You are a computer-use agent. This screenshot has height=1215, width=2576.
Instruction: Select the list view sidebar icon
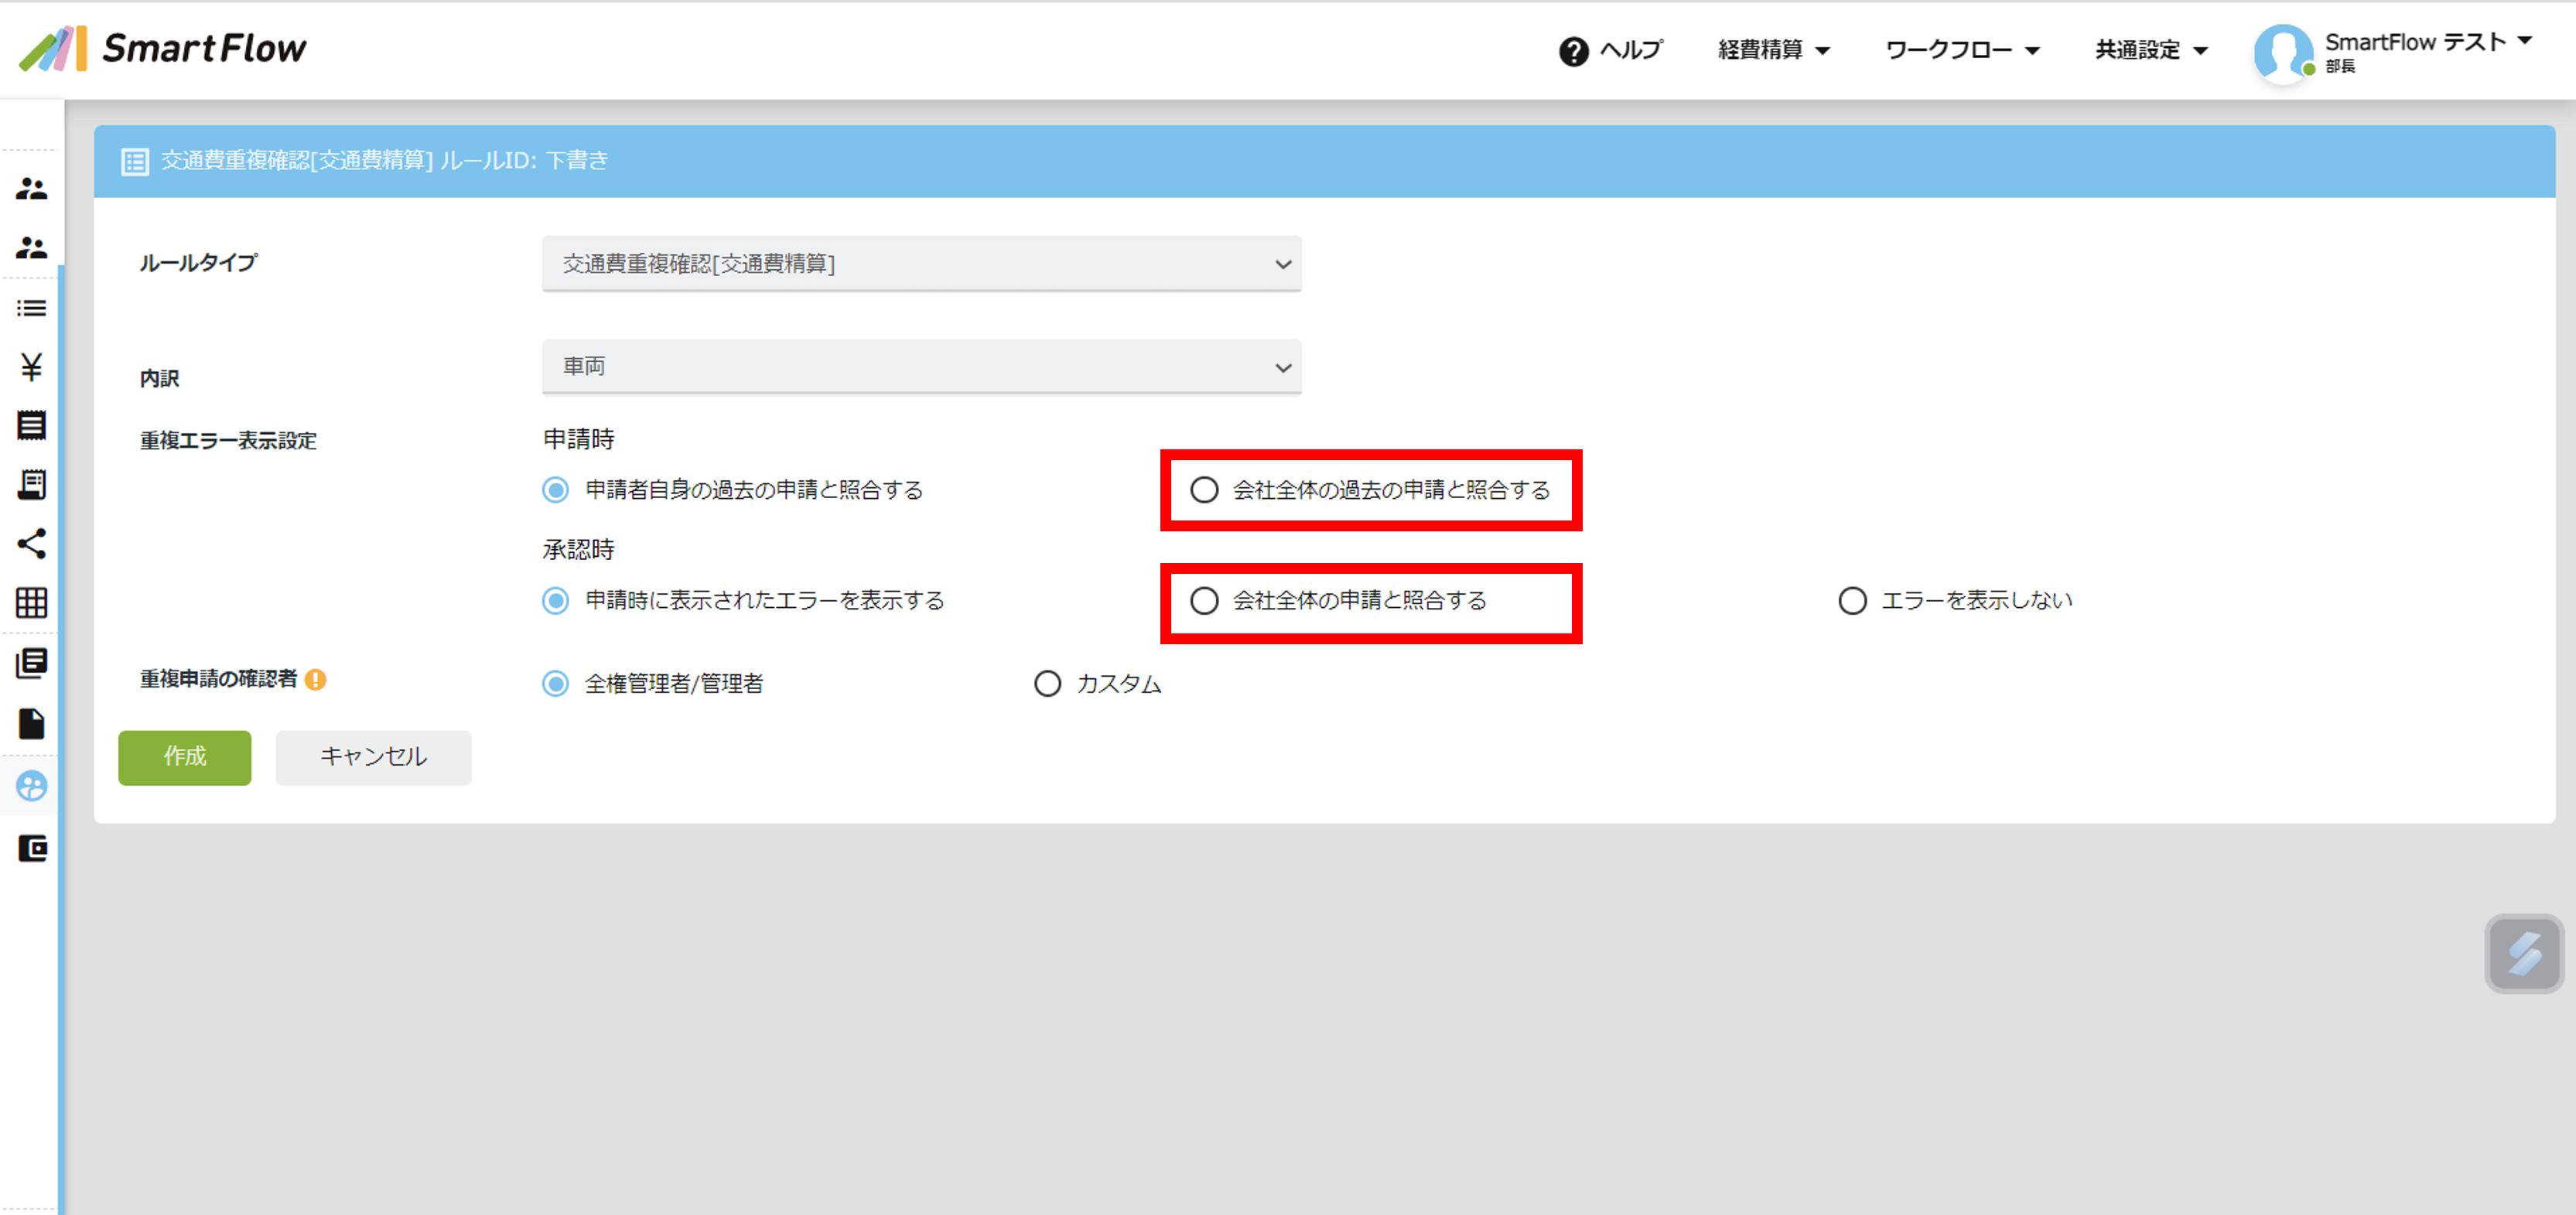click(31, 308)
